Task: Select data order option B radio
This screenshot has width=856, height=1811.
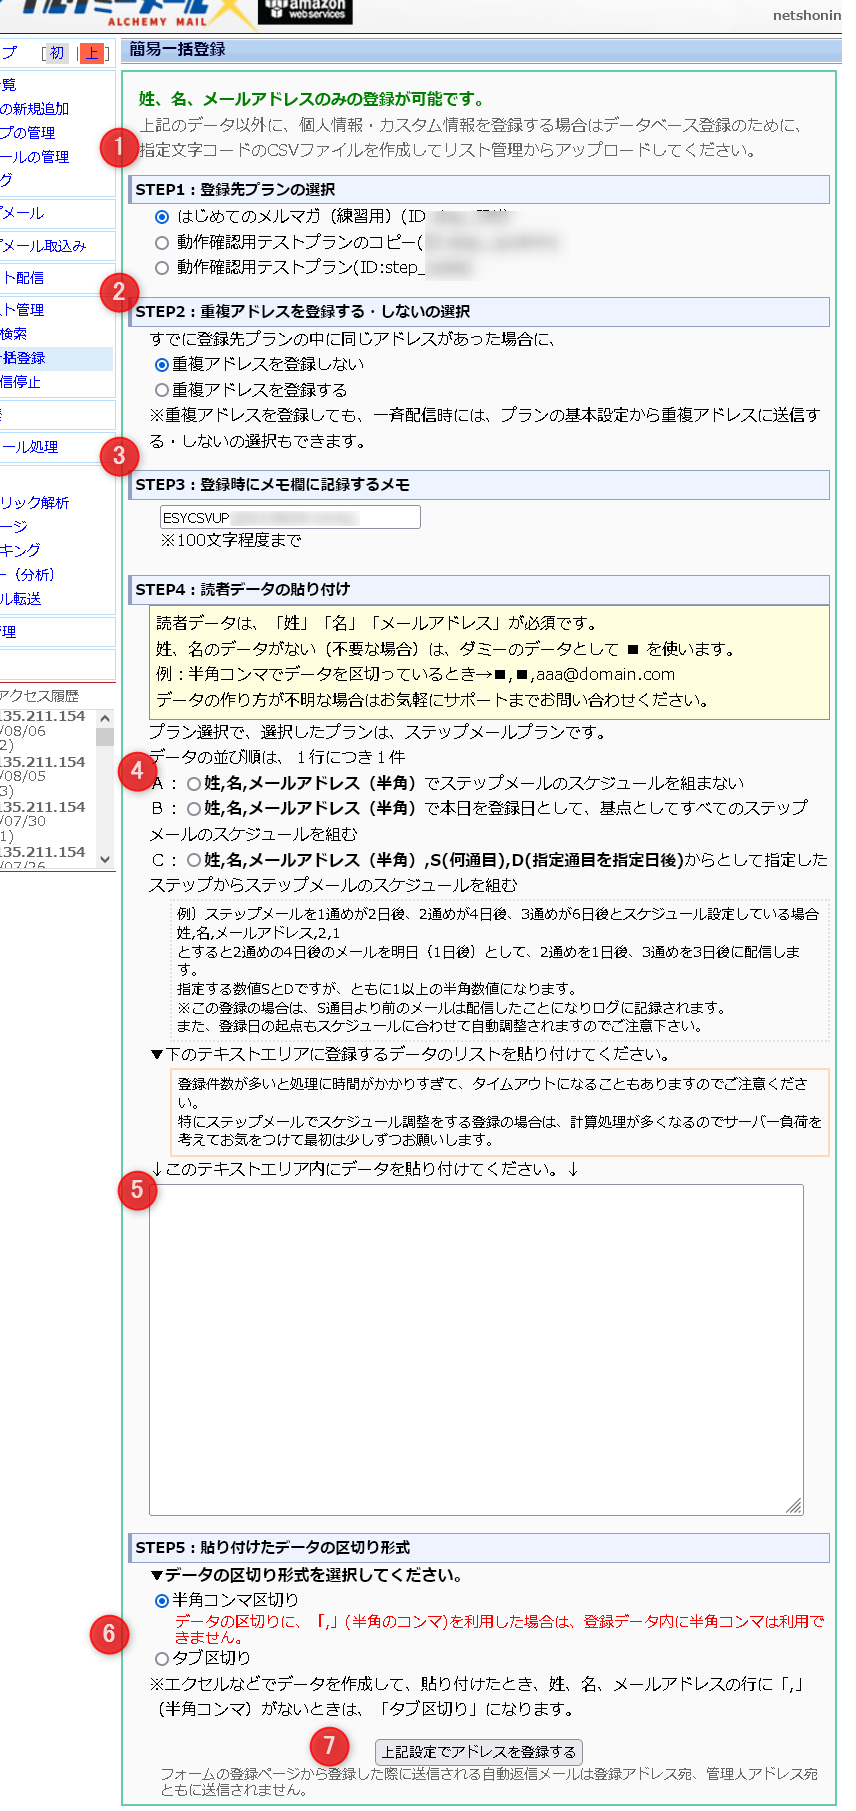Action: (x=194, y=809)
